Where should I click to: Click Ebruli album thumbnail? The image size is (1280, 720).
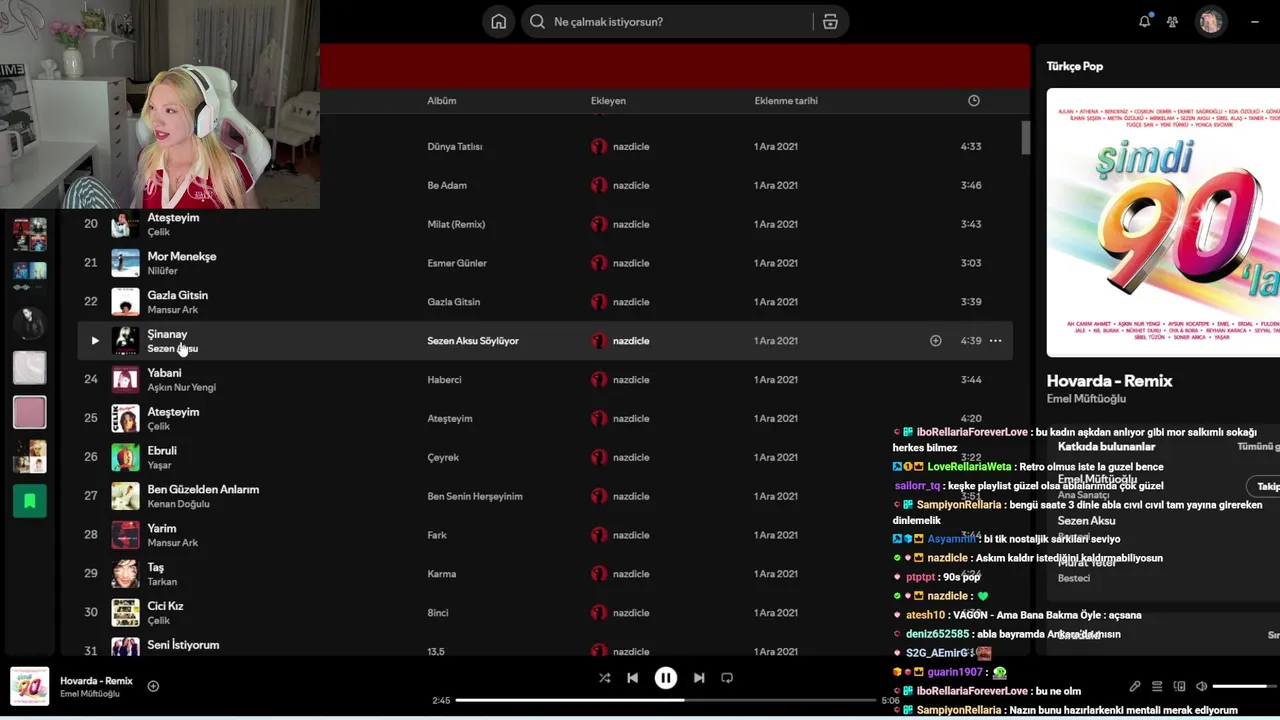tap(125, 457)
